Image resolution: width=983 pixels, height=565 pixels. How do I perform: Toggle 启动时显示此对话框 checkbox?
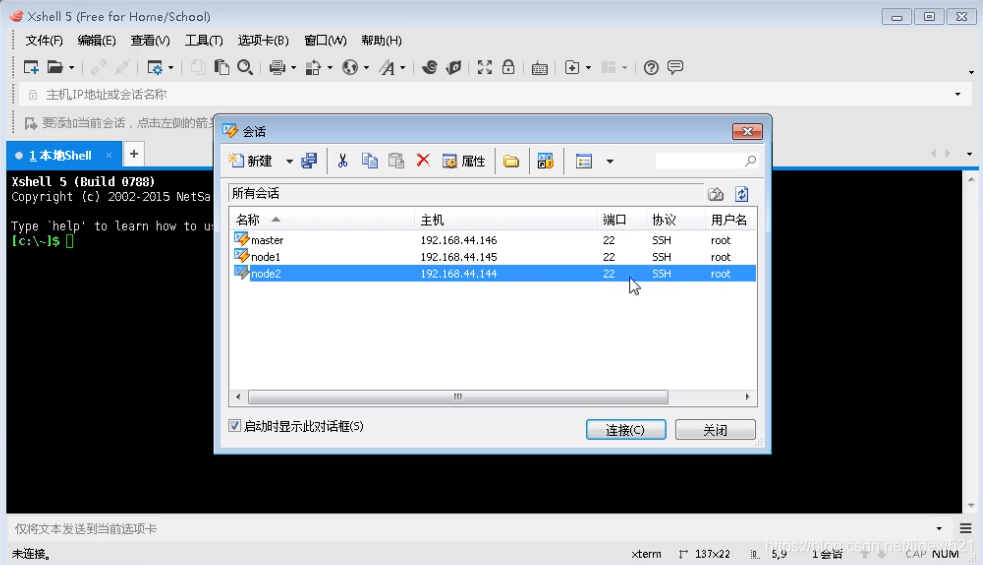pyautogui.click(x=234, y=426)
